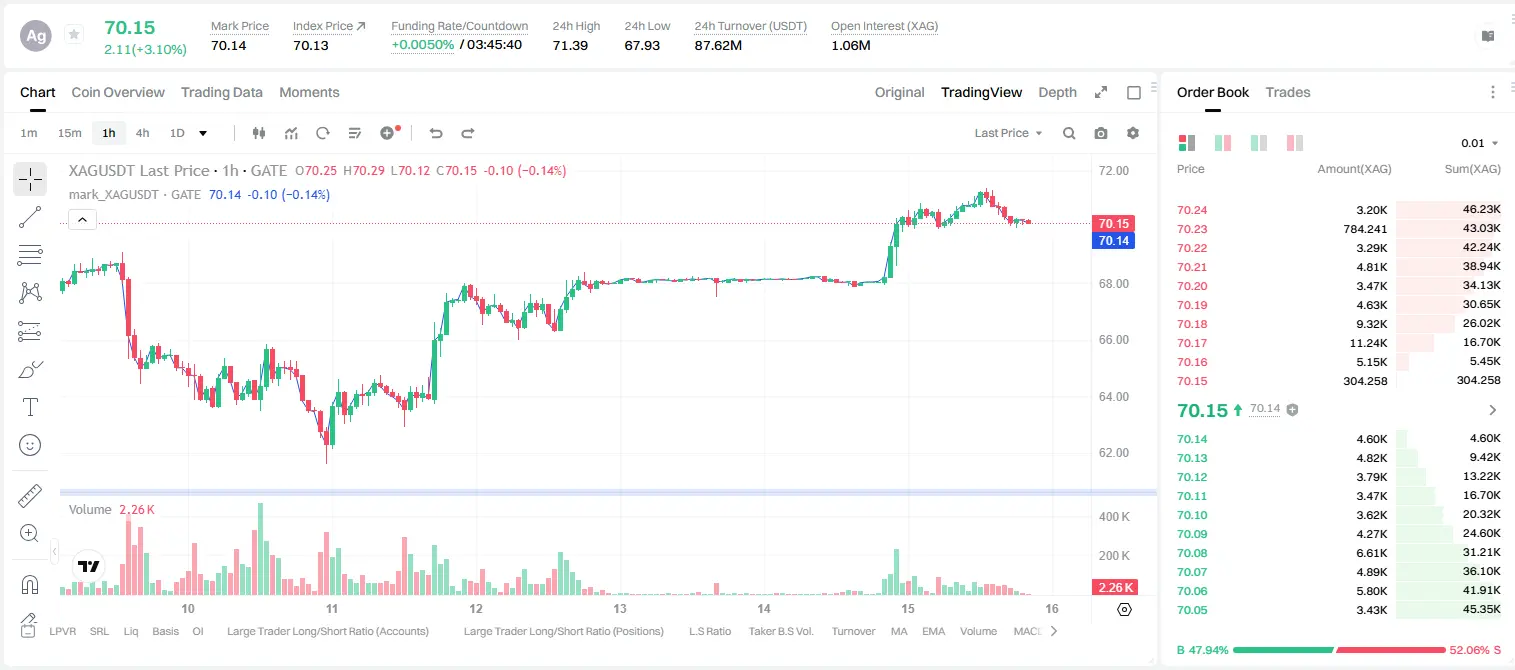Viewport: 1515px width, 670px height.
Task: Open the emoji sticker tool
Action: (30, 445)
